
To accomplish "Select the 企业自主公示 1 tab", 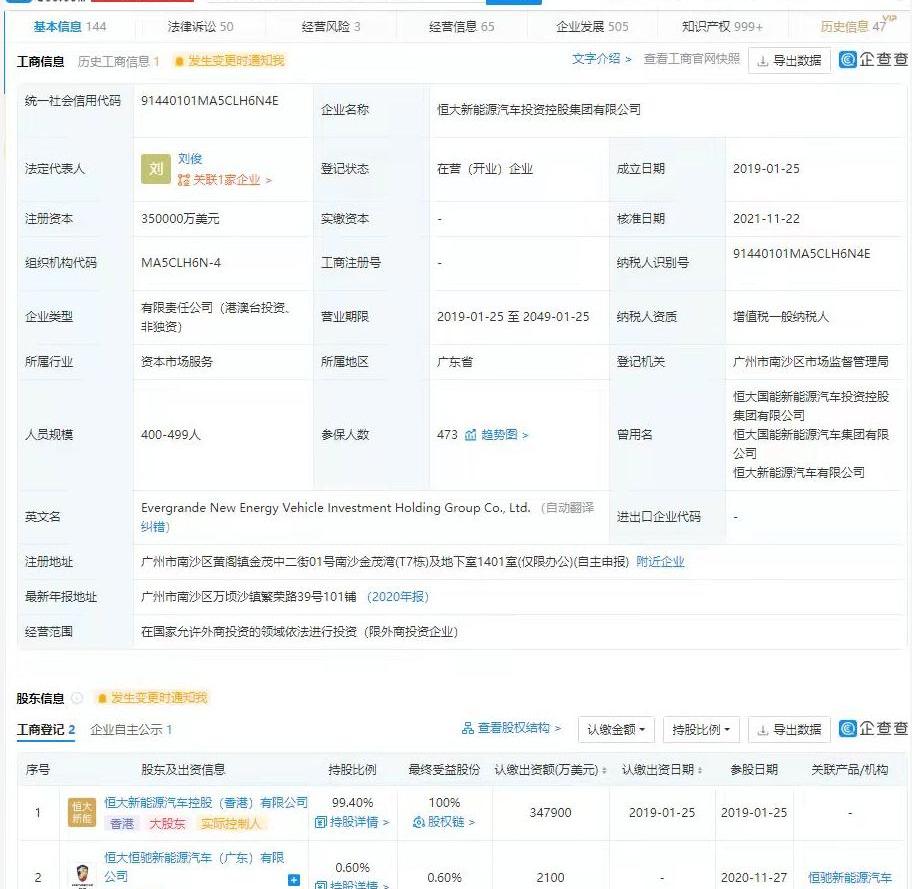I will [x=131, y=730].
